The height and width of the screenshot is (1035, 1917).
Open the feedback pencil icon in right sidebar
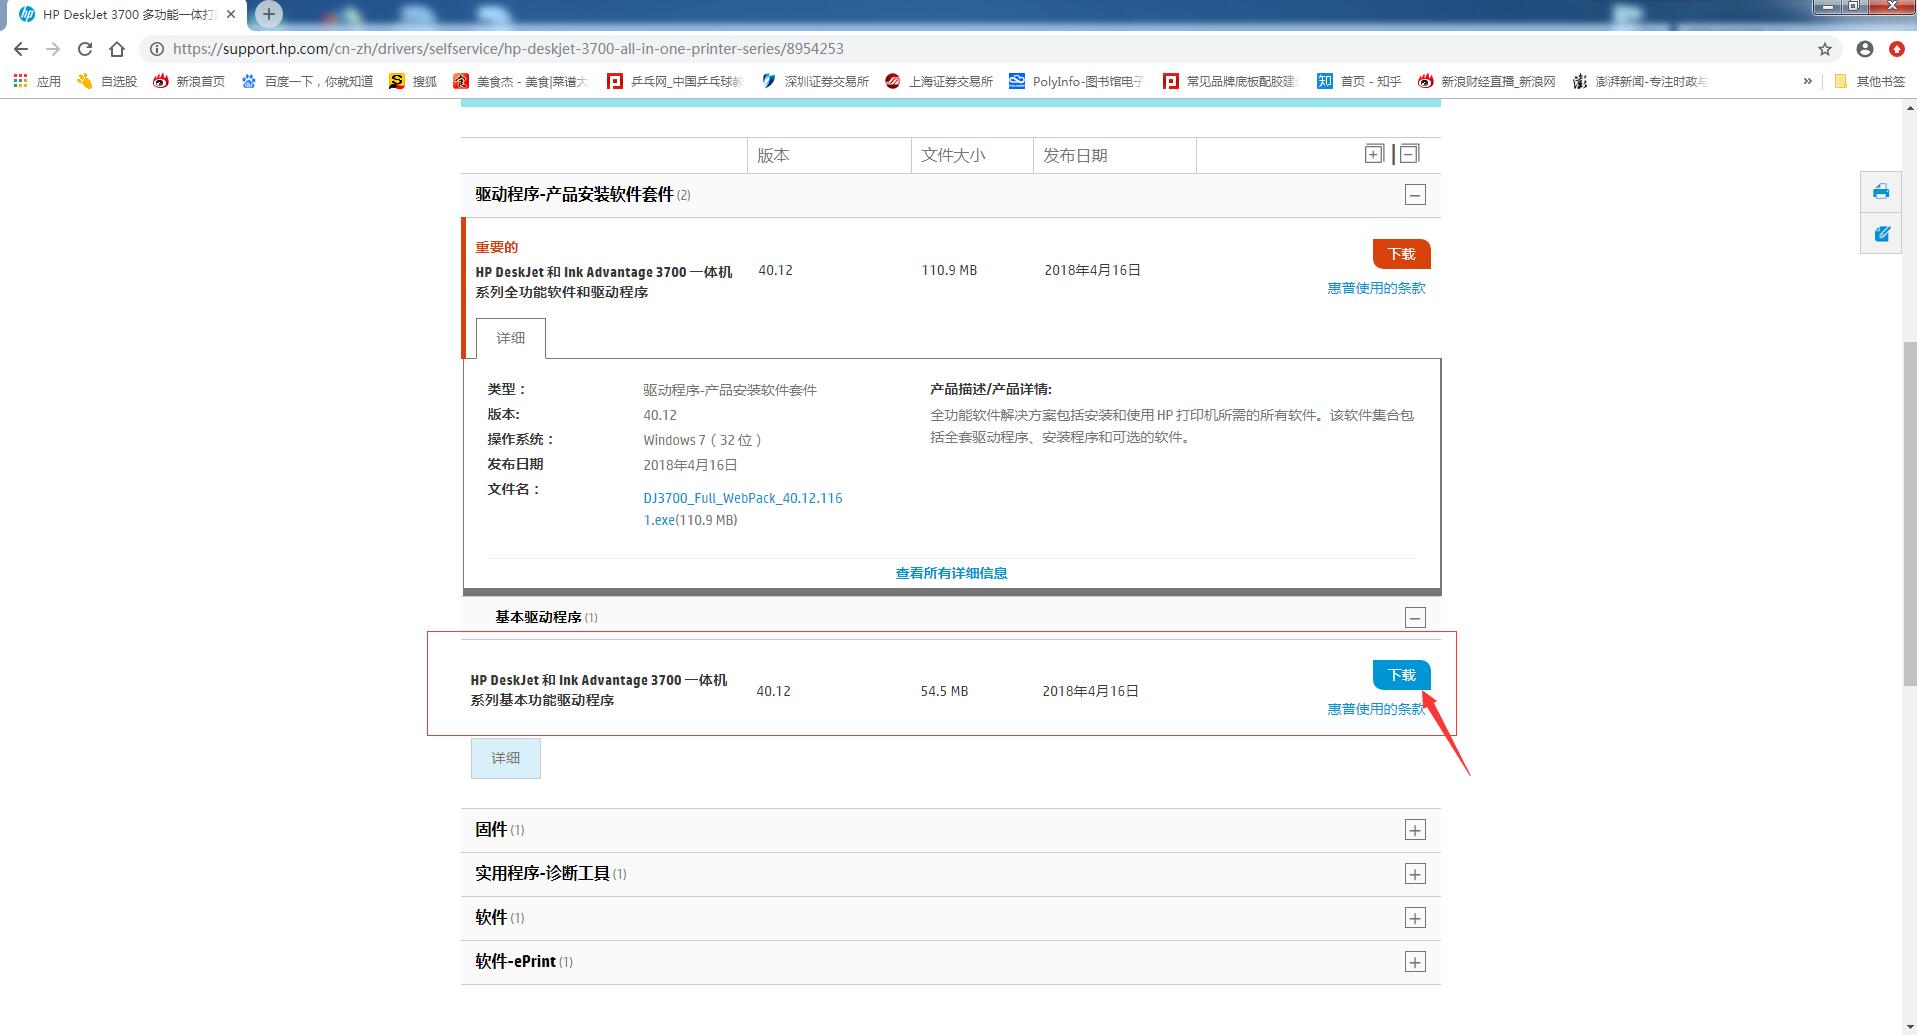click(1881, 233)
